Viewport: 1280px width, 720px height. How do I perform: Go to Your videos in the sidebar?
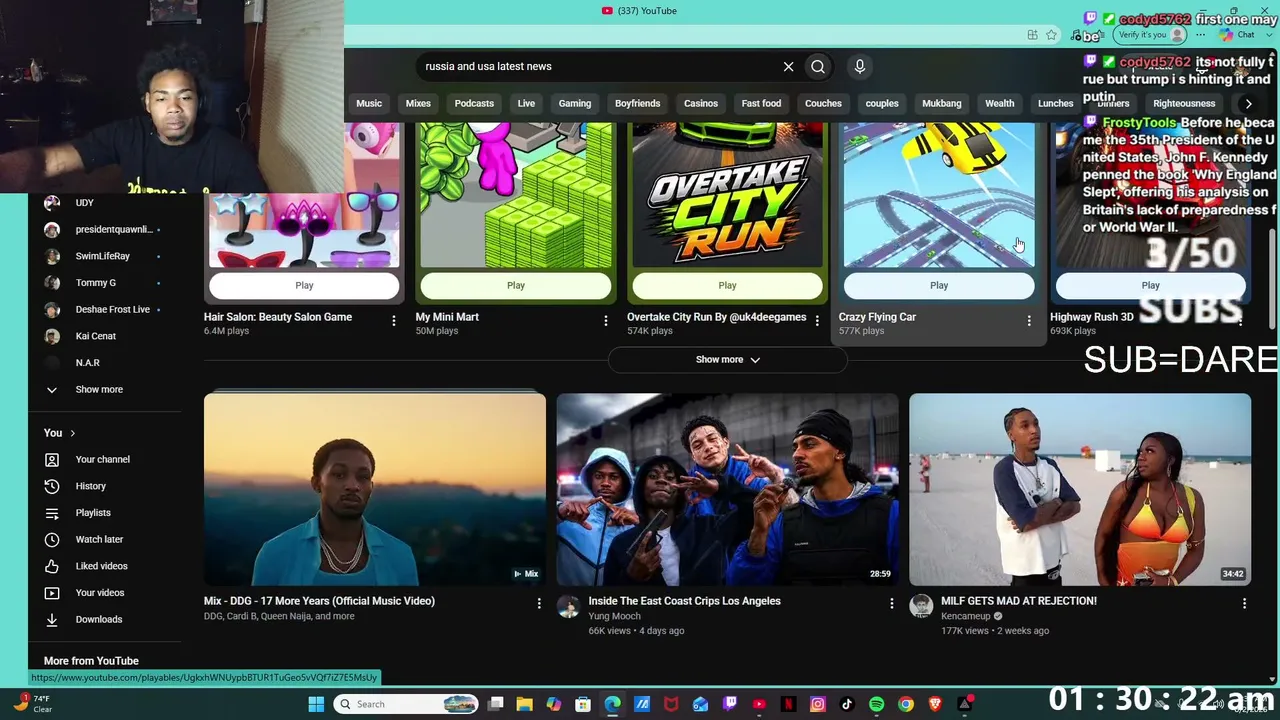100,593
